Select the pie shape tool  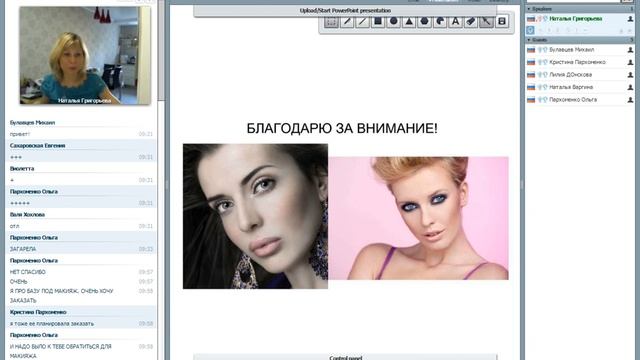click(x=440, y=21)
